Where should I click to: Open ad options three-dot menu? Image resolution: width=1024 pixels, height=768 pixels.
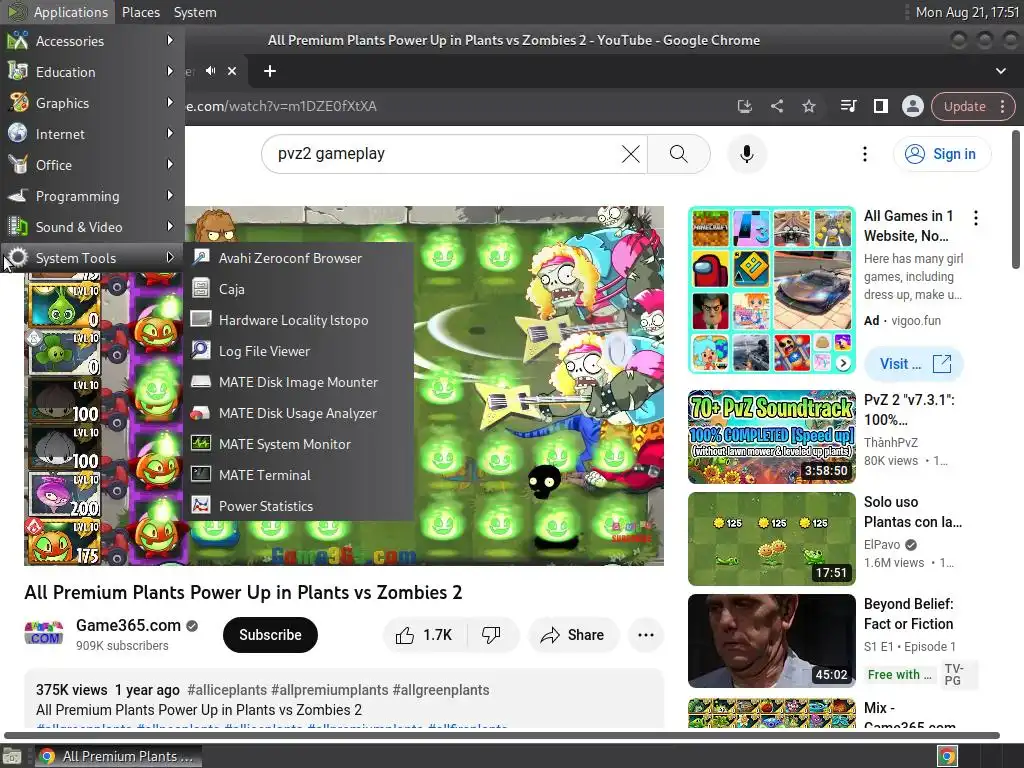(x=976, y=218)
